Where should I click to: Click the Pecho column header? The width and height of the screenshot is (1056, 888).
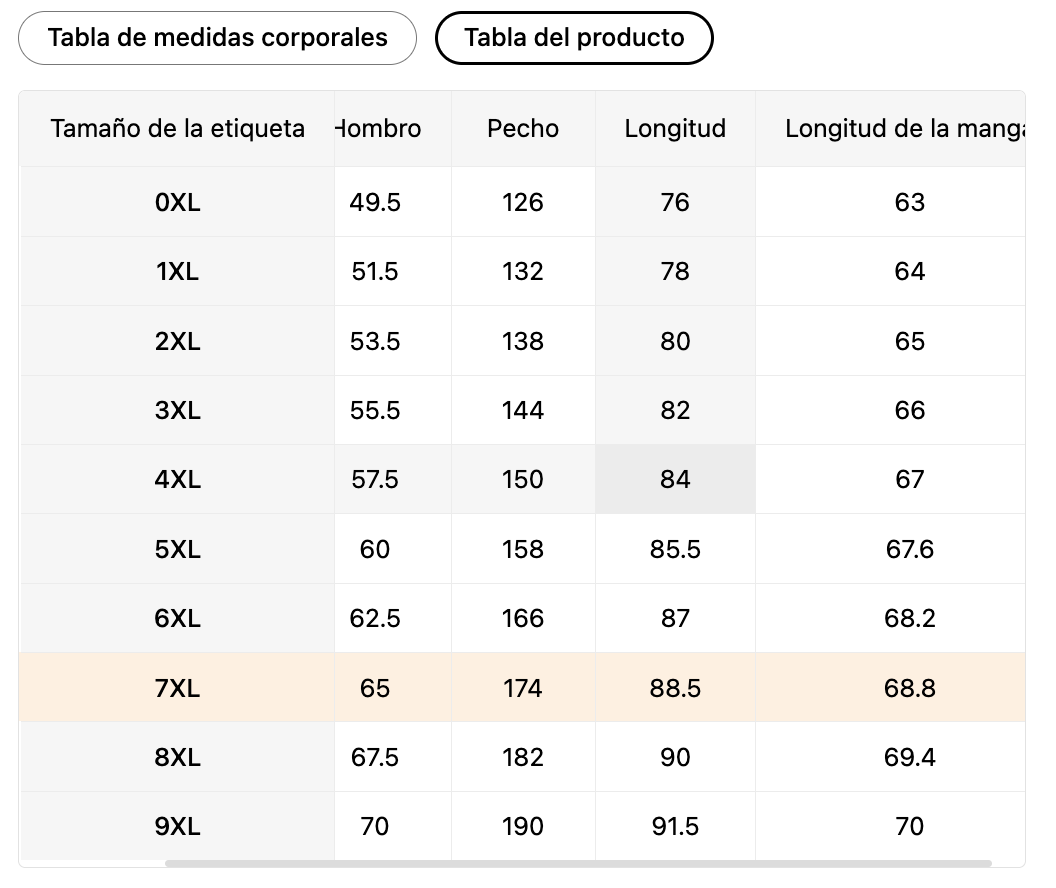coord(523,129)
